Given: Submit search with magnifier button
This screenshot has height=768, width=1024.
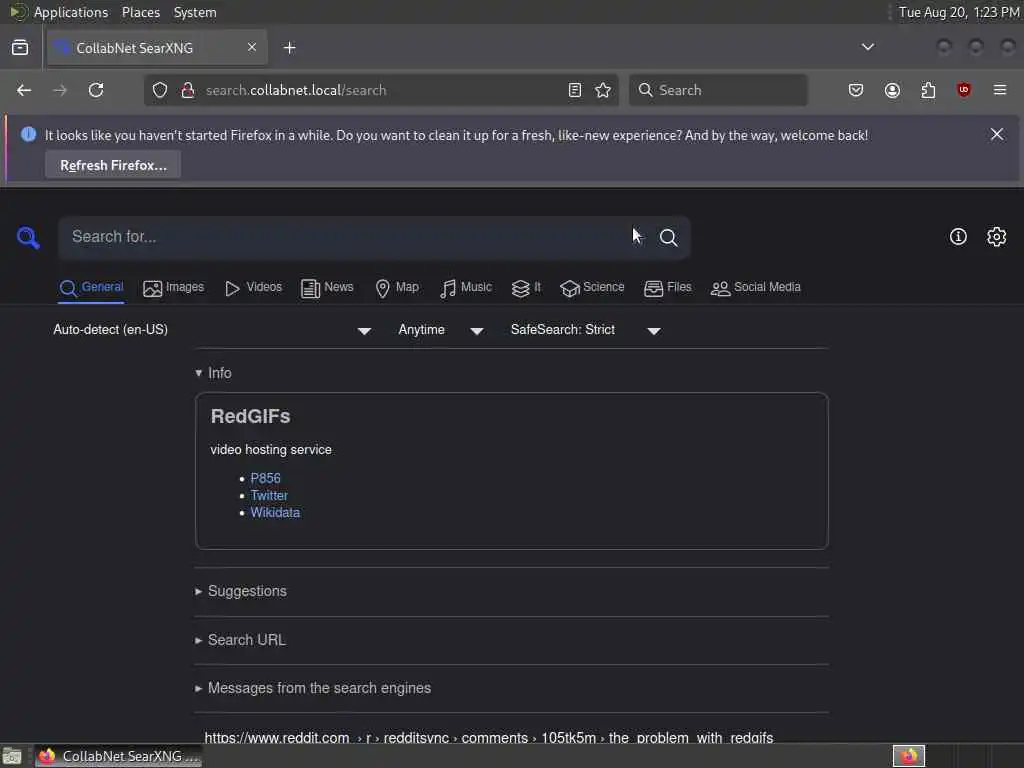Looking at the screenshot, I should [x=668, y=238].
